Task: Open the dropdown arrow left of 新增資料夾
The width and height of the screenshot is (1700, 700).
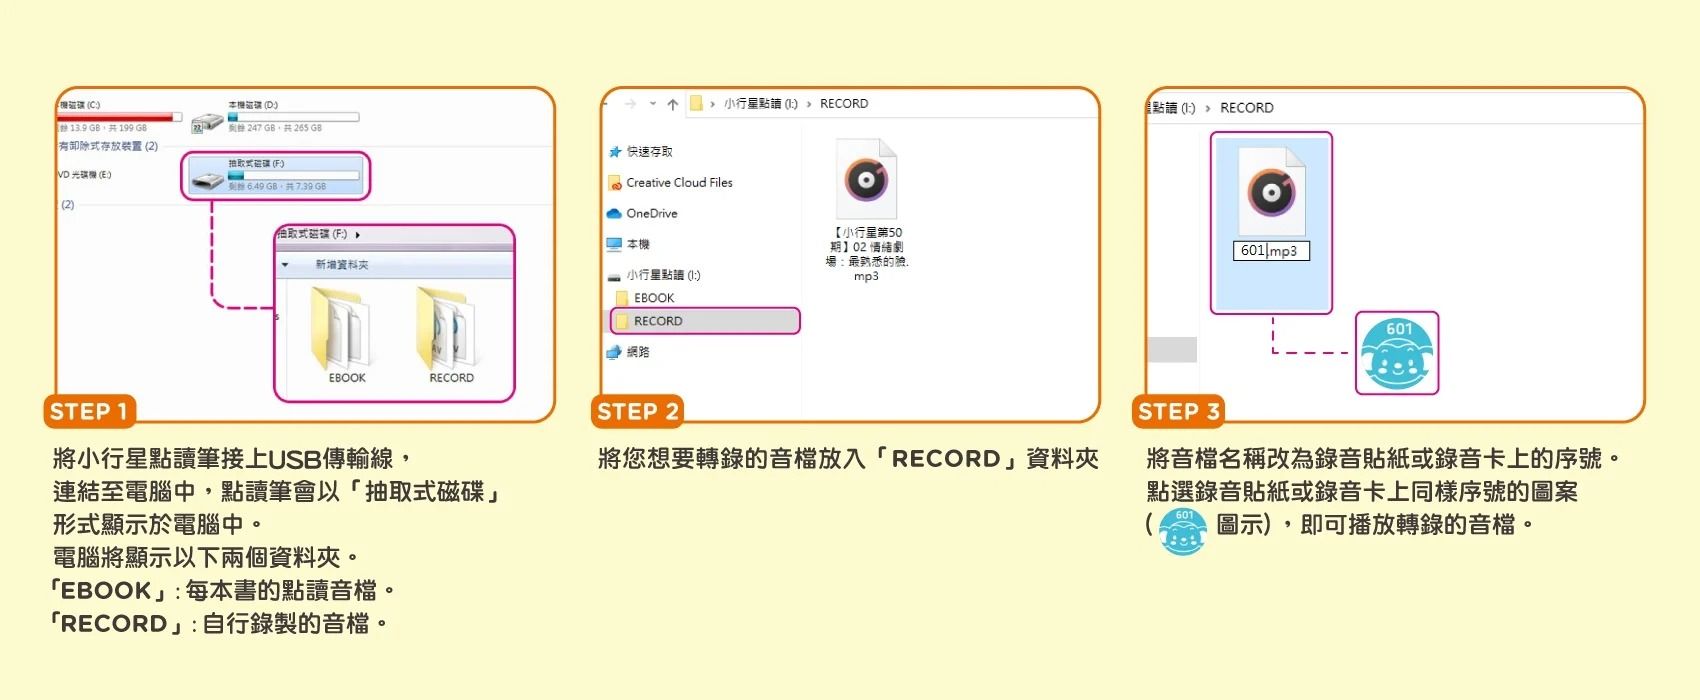Action: pos(285,265)
